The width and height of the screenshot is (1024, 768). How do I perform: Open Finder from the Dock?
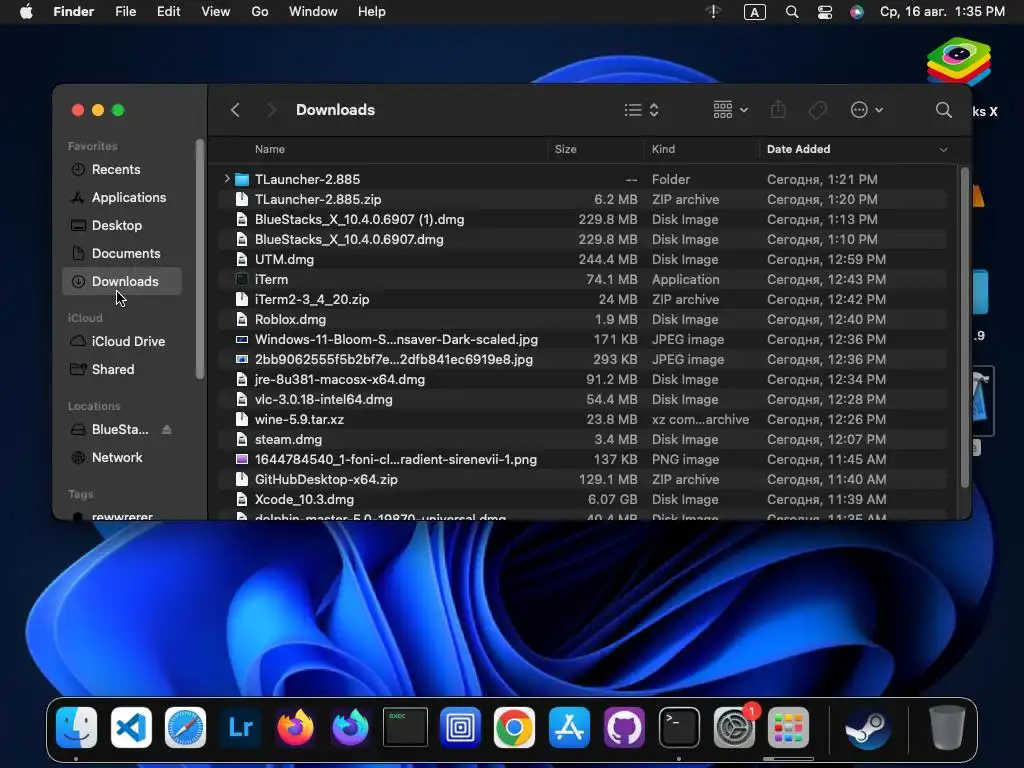click(x=76, y=727)
